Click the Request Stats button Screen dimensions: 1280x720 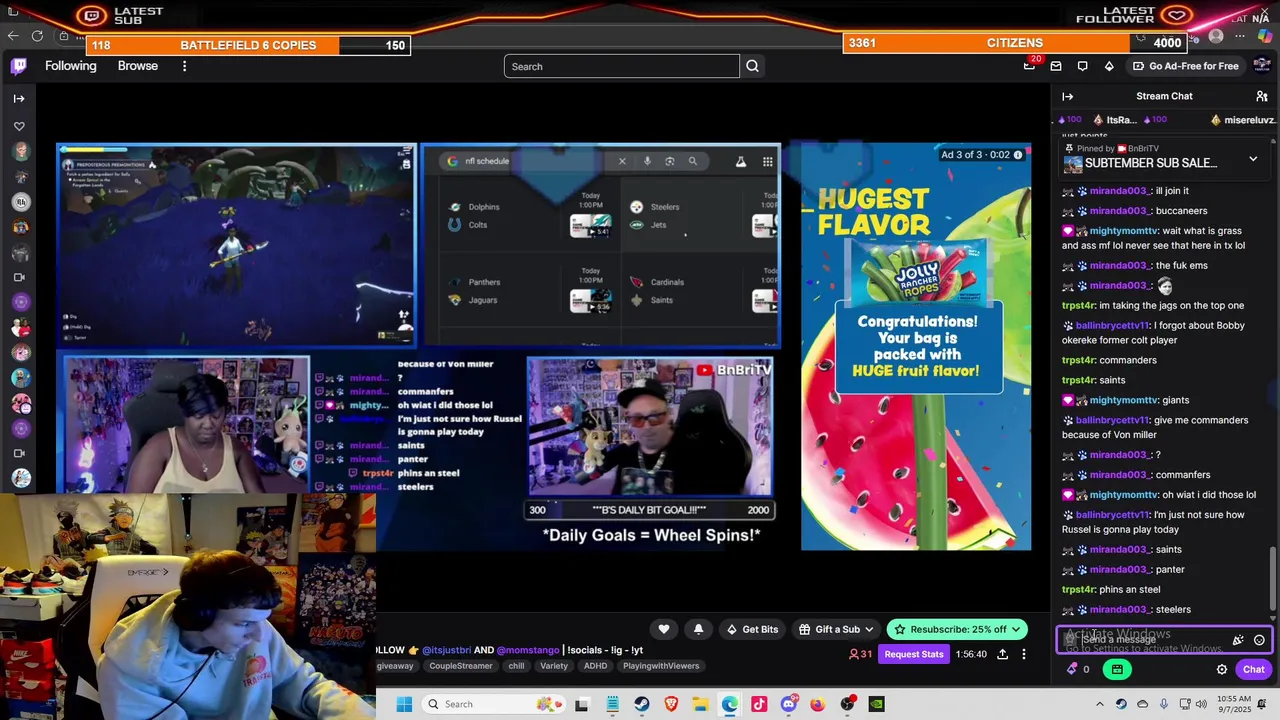point(913,654)
